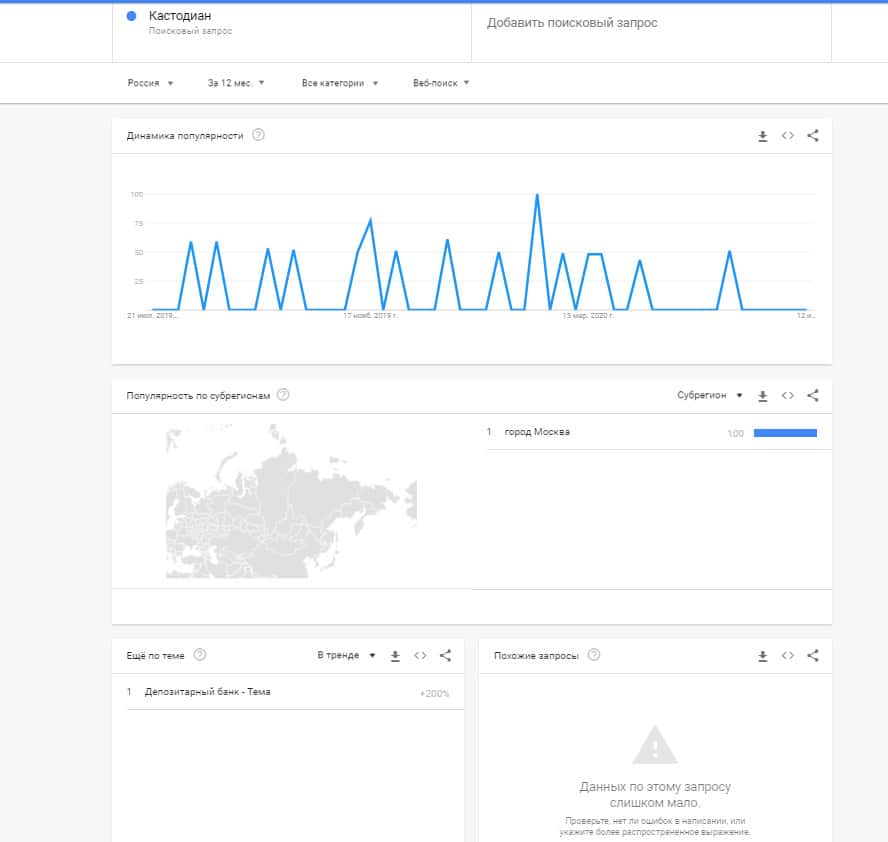Image resolution: width=888 pixels, height=842 pixels.
Task: Share the interest over time chart
Action: tap(813, 136)
